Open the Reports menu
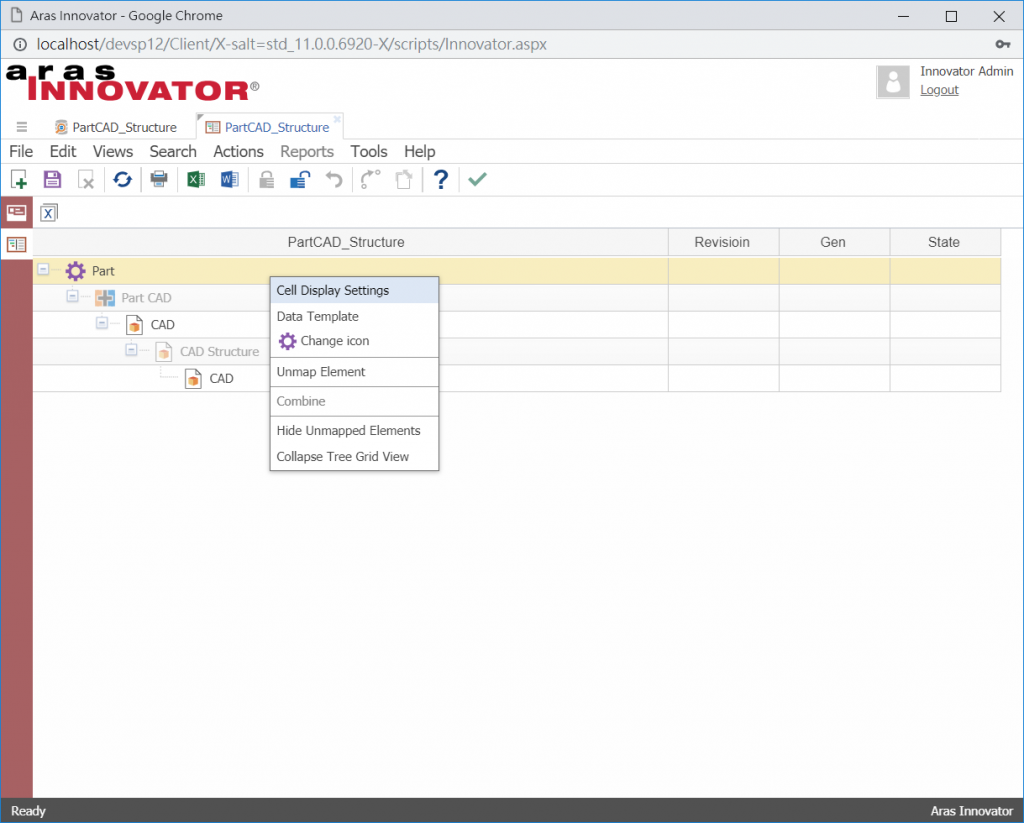Image resolution: width=1024 pixels, height=823 pixels. point(307,152)
